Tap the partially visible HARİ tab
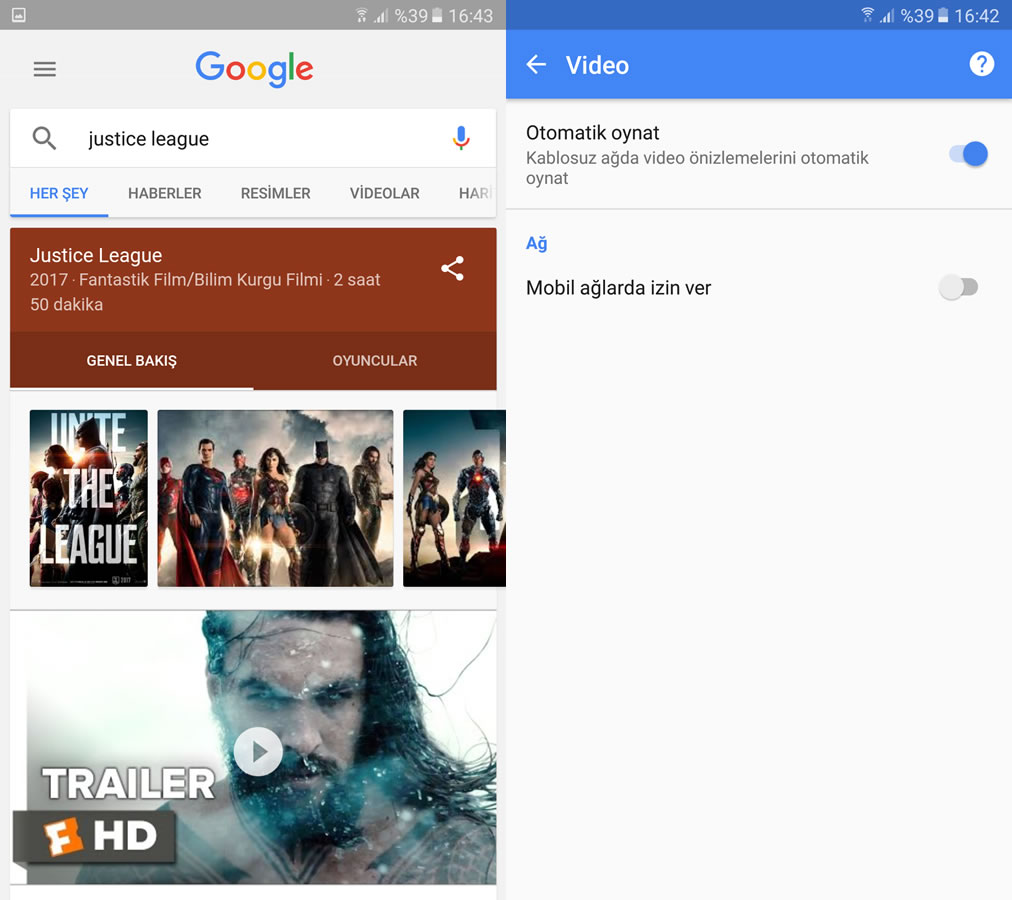Image resolution: width=1012 pixels, height=900 pixels. (x=476, y=193)
